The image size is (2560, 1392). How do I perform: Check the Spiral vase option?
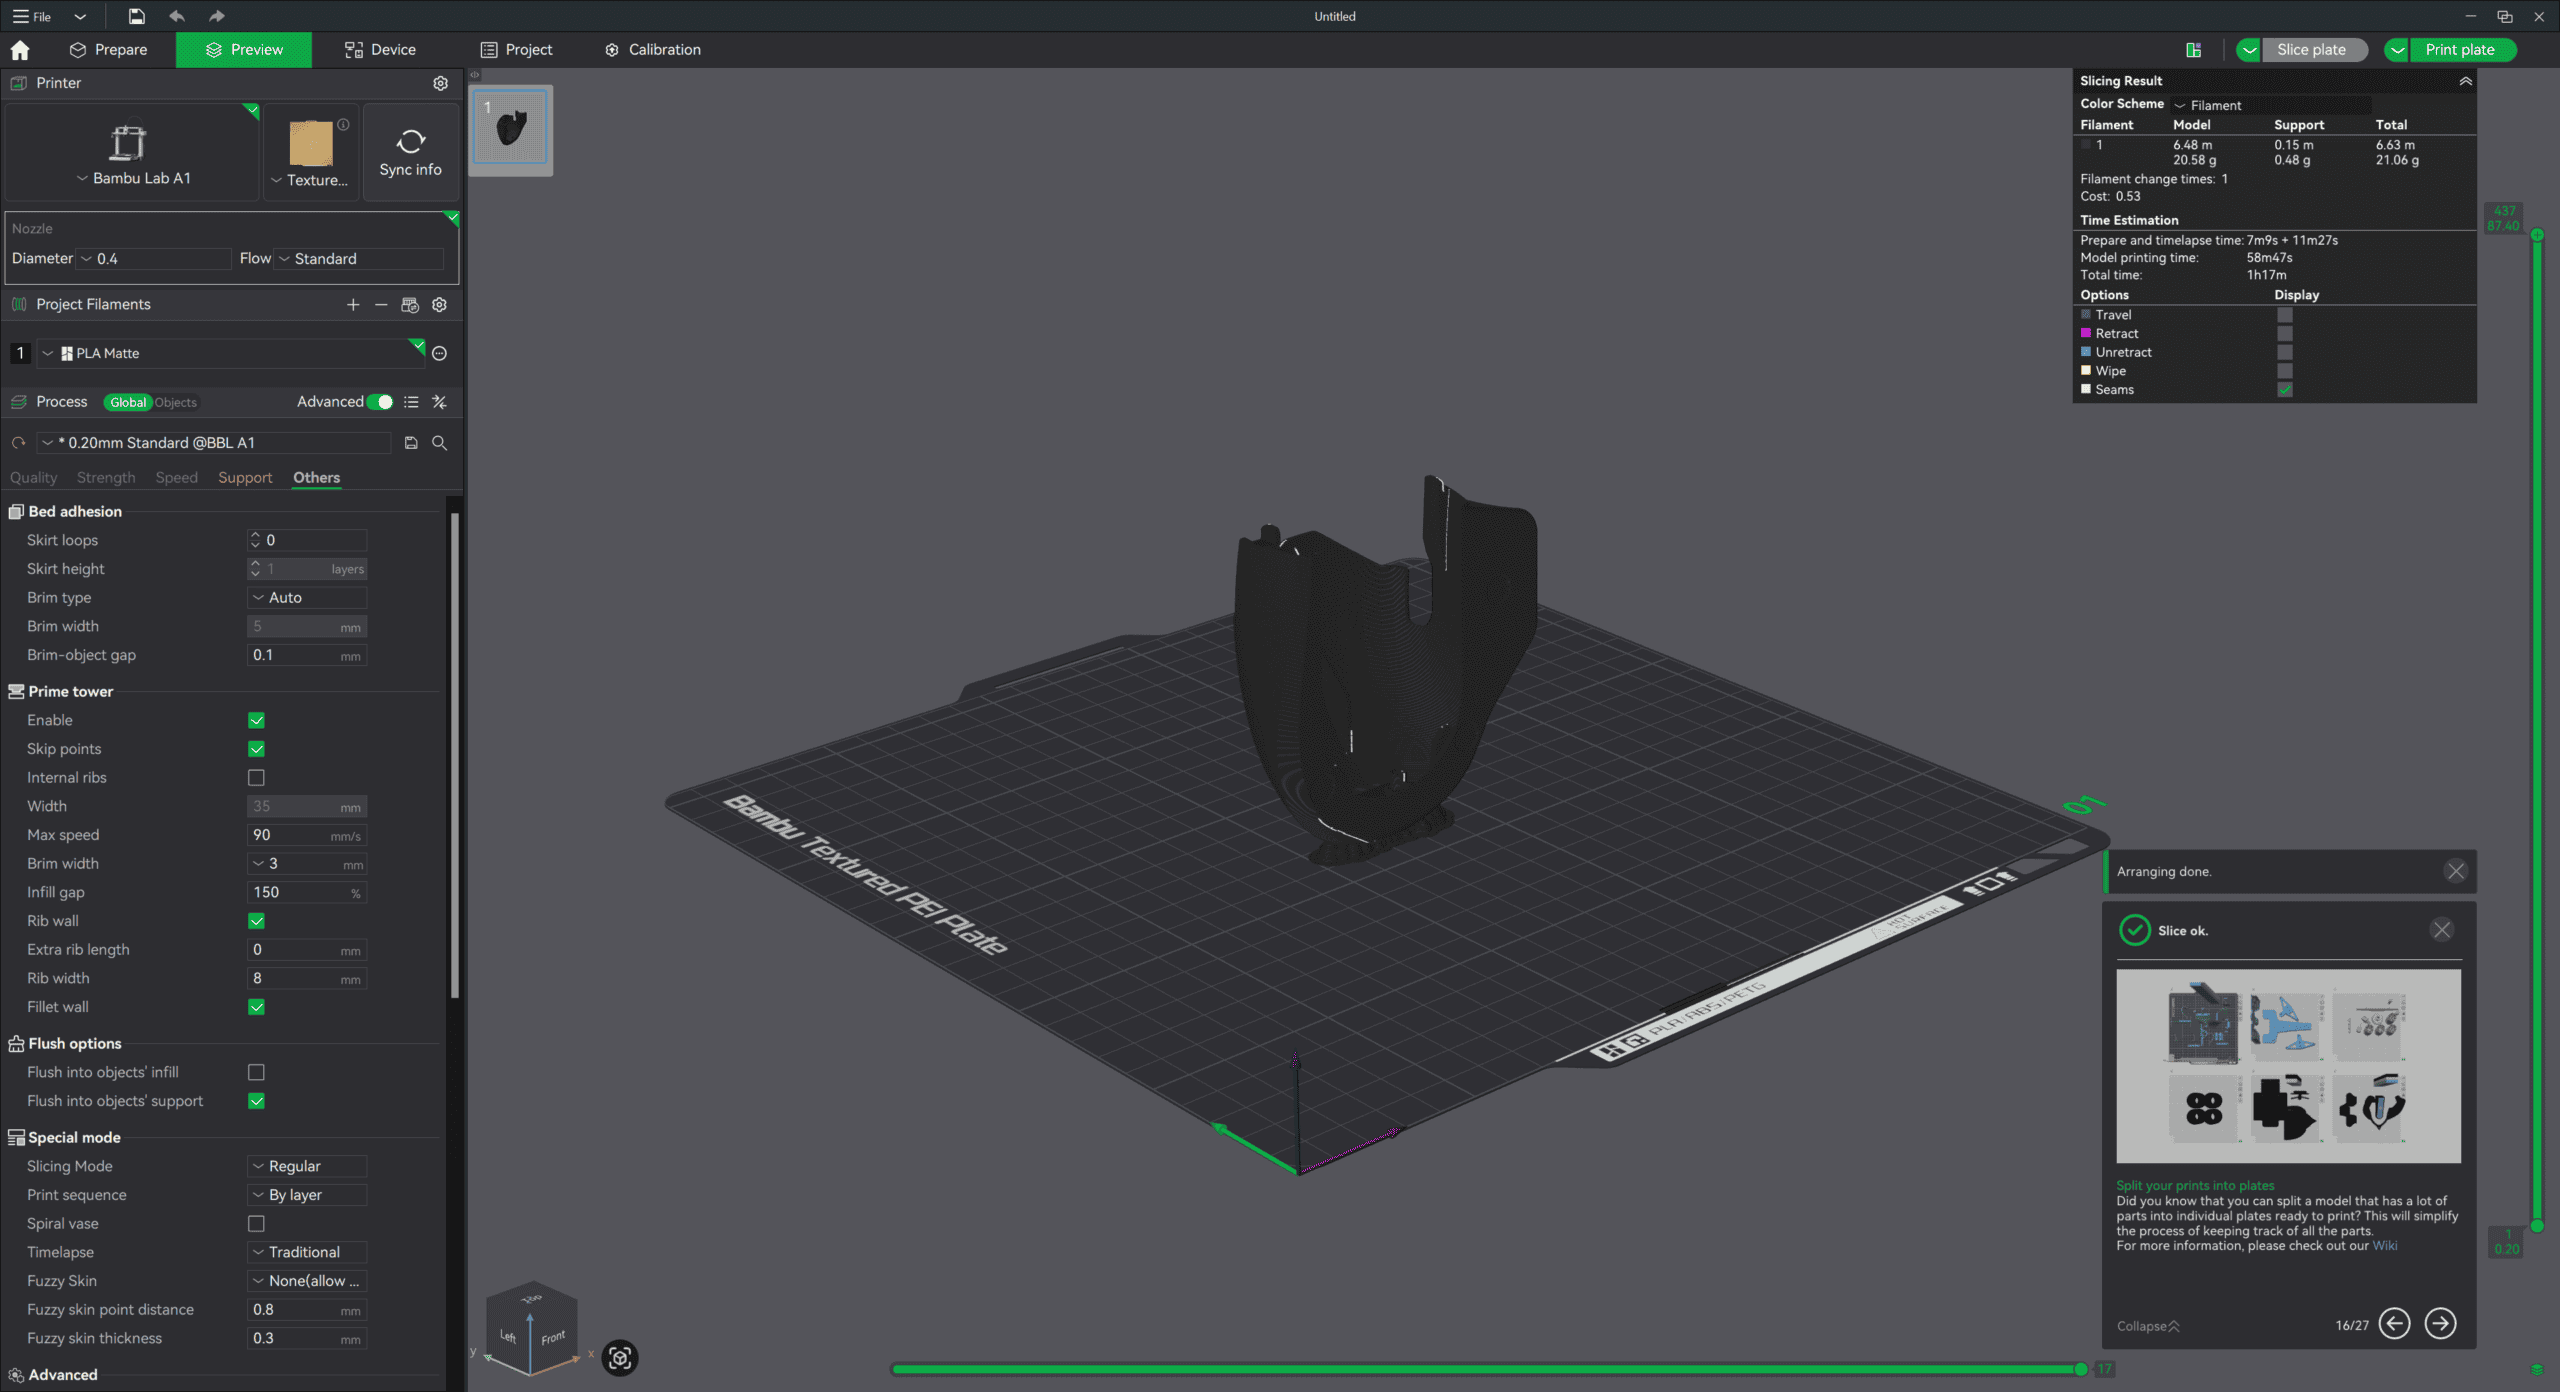(x=256, y=1224)
